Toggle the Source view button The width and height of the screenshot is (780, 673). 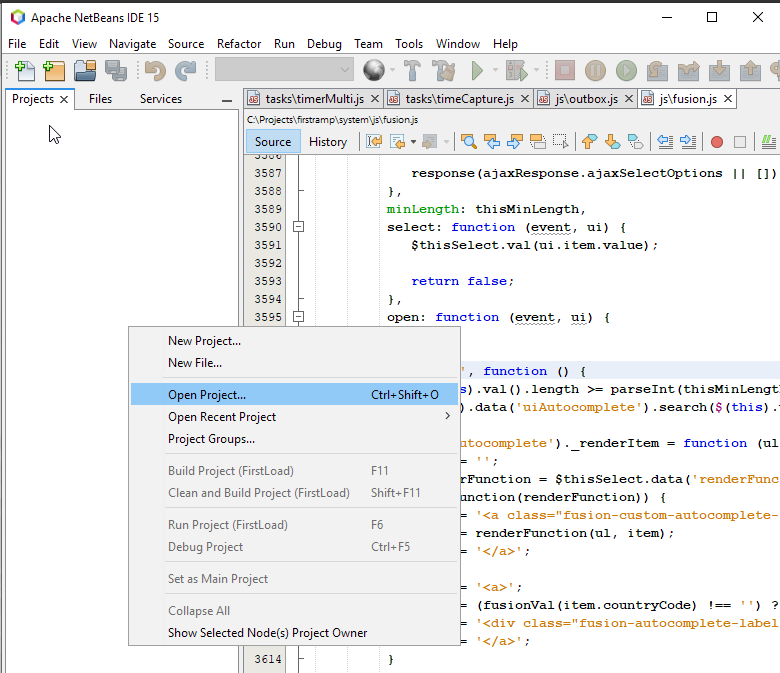pyautogui.click(x=272, y=142)
